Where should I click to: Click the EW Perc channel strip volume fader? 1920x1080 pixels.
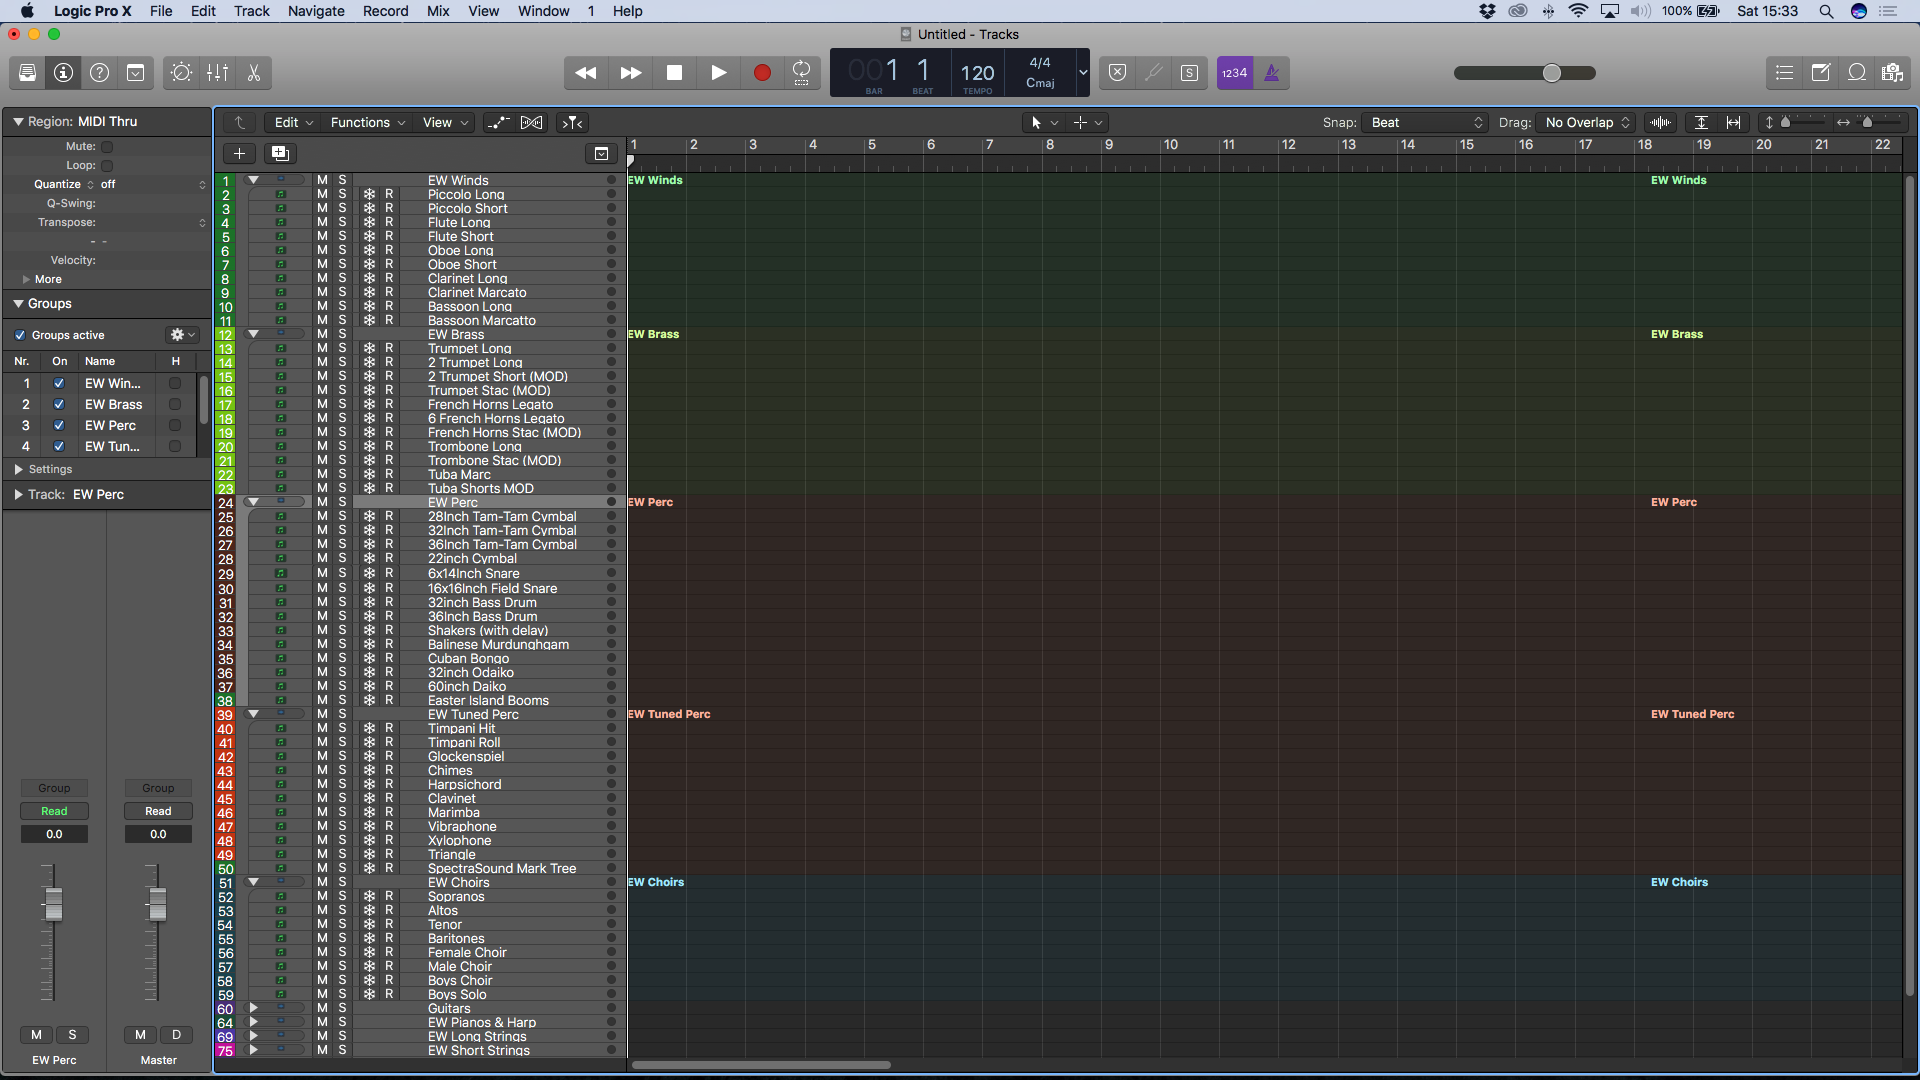click(54, 904)
